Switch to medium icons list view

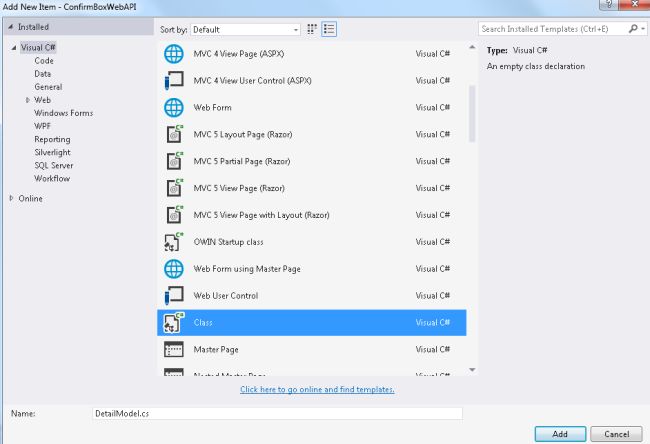329,29
